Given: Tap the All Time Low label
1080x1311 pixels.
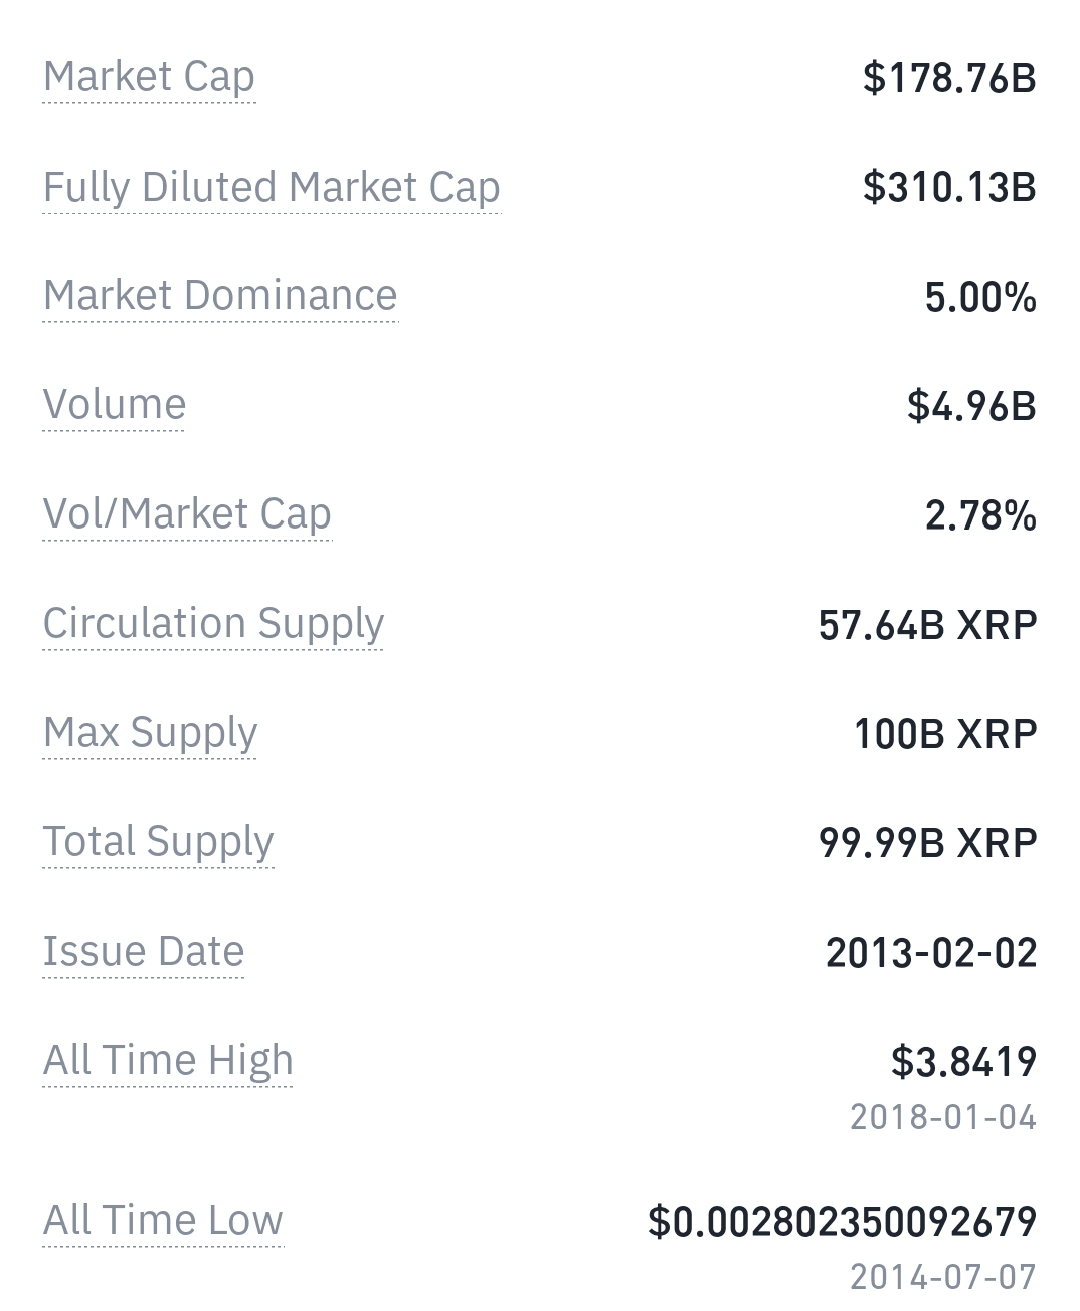Looking at the screenshot, I should 163,1220.
